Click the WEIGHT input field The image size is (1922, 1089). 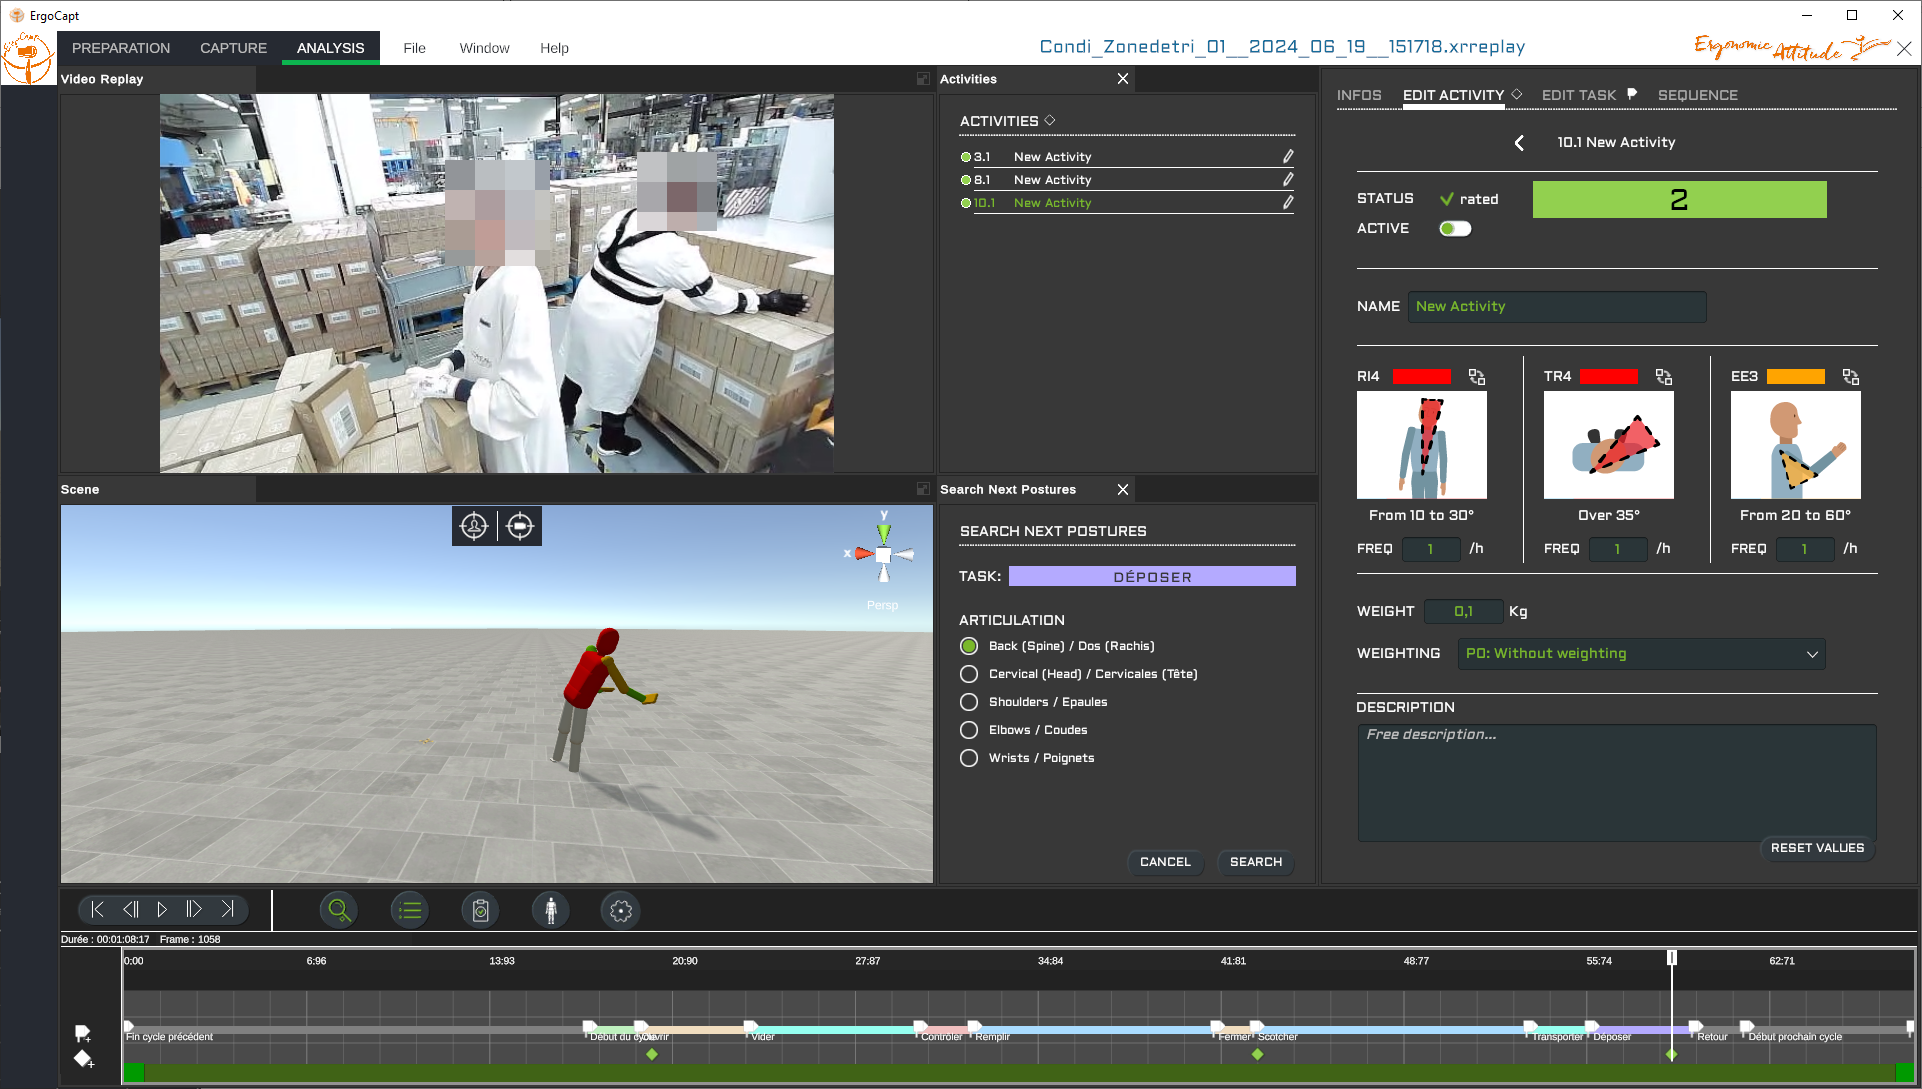(1463, 611)
